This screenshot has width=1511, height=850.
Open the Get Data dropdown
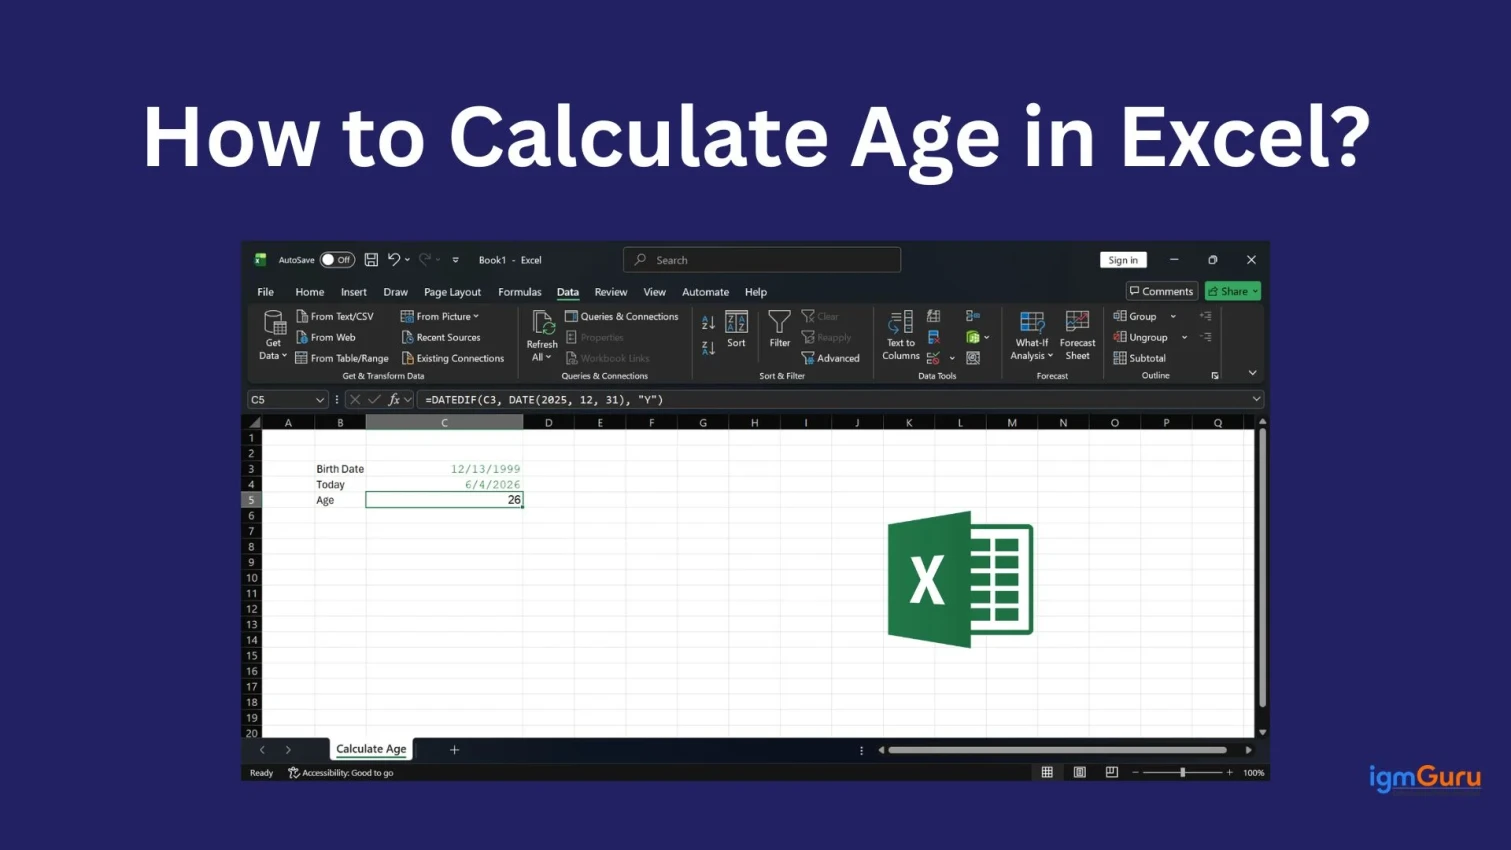pyautogui.click(x=273, y=336)
